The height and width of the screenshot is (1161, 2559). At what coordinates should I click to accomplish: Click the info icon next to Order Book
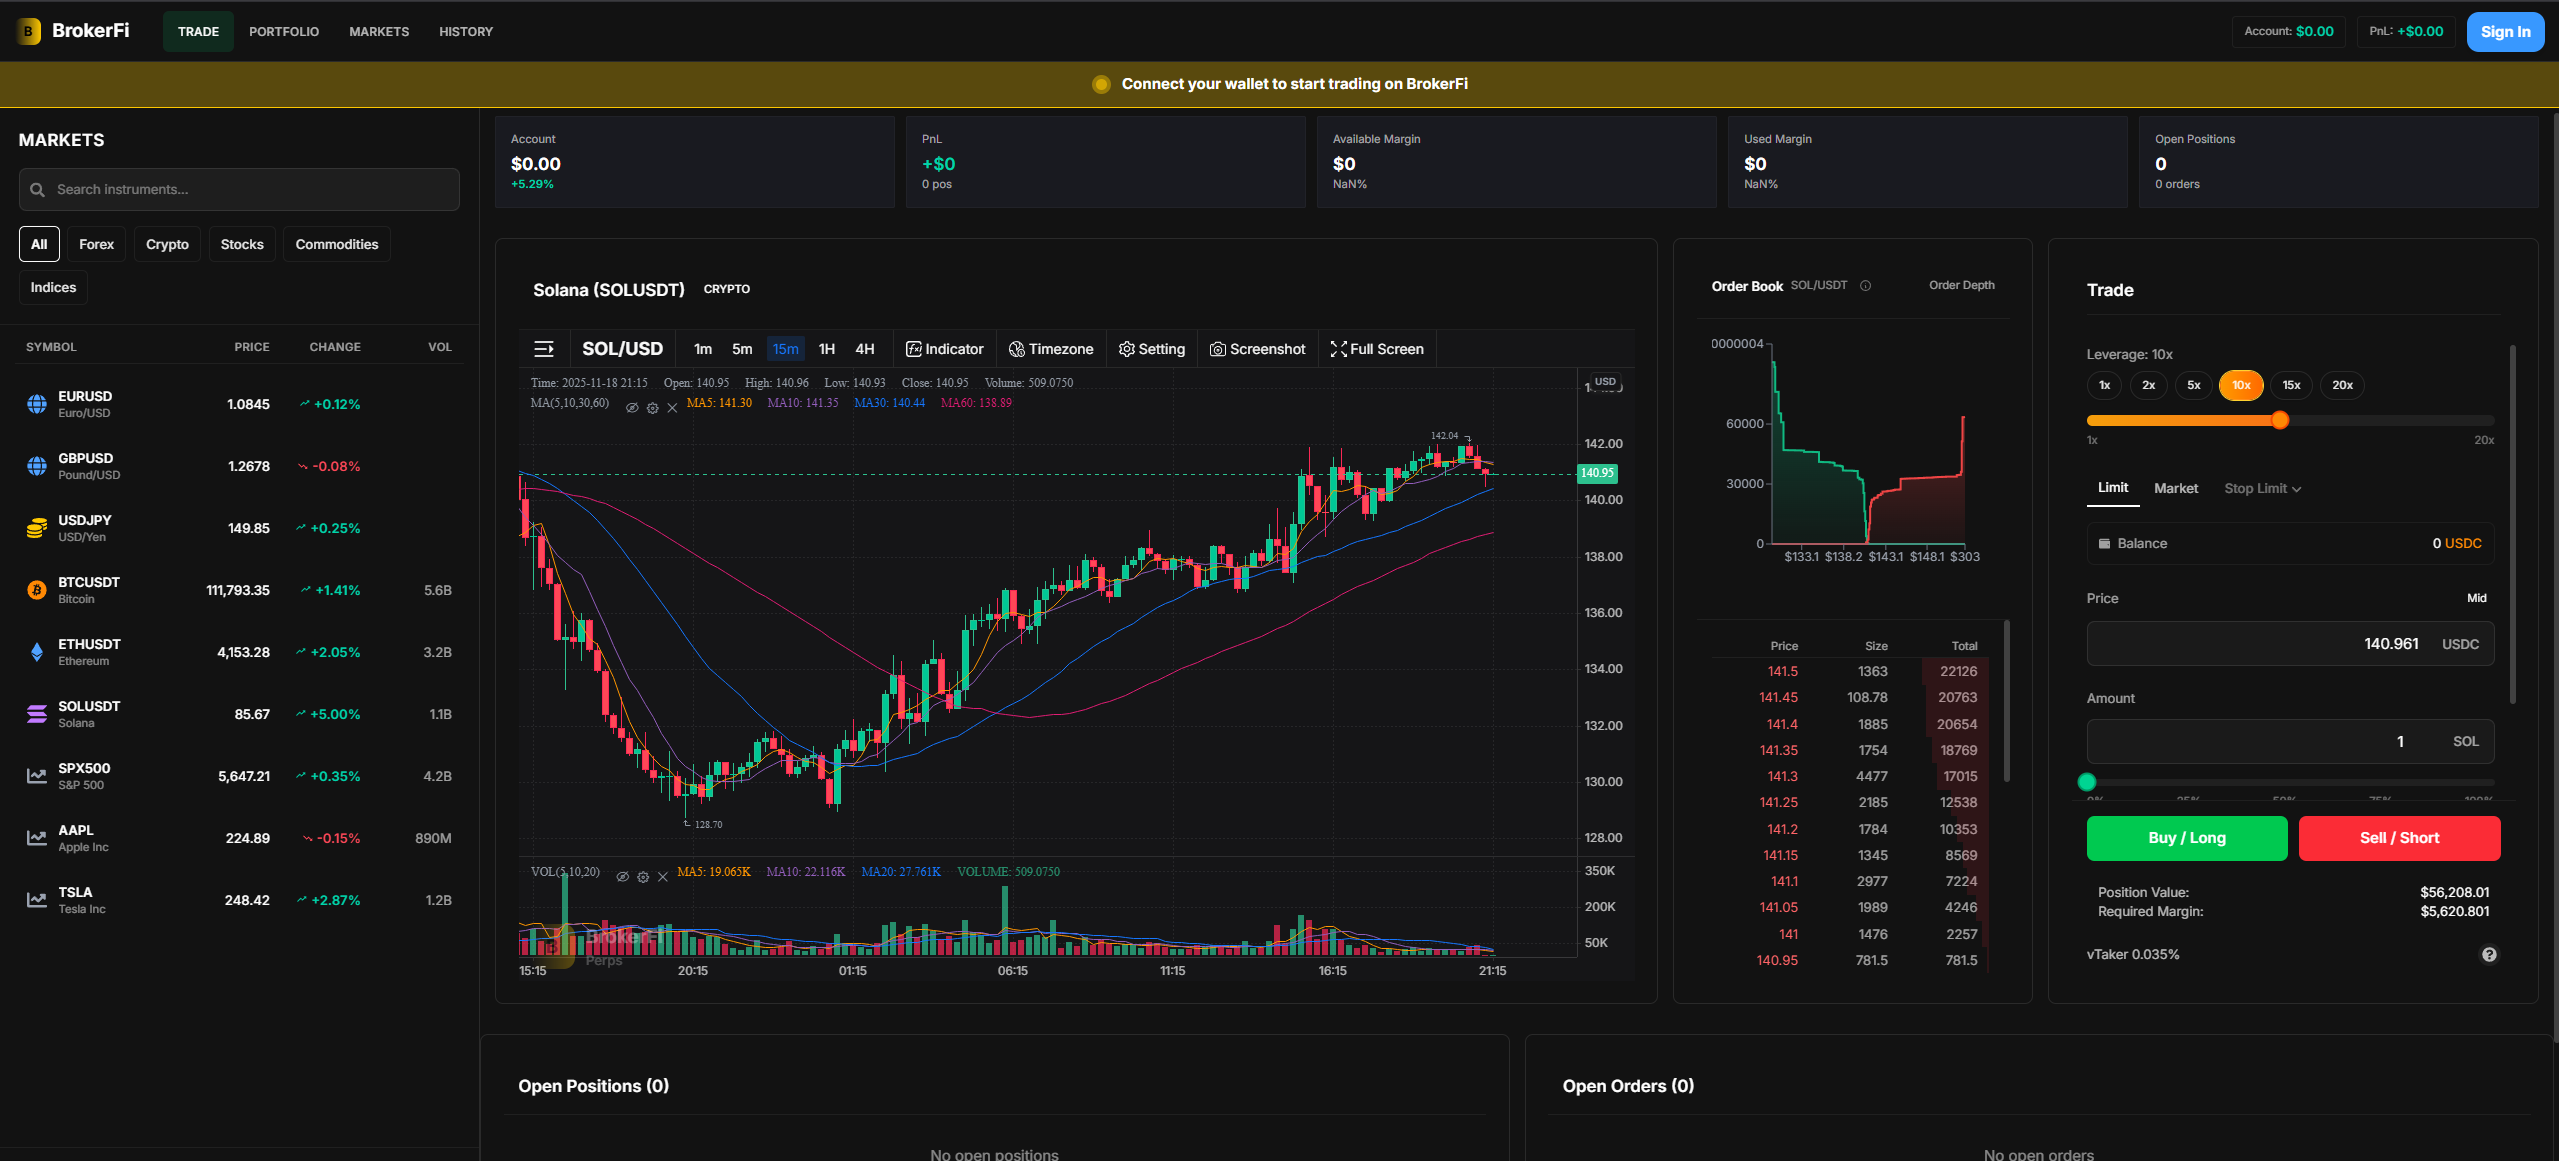(x=1866, y=285)
